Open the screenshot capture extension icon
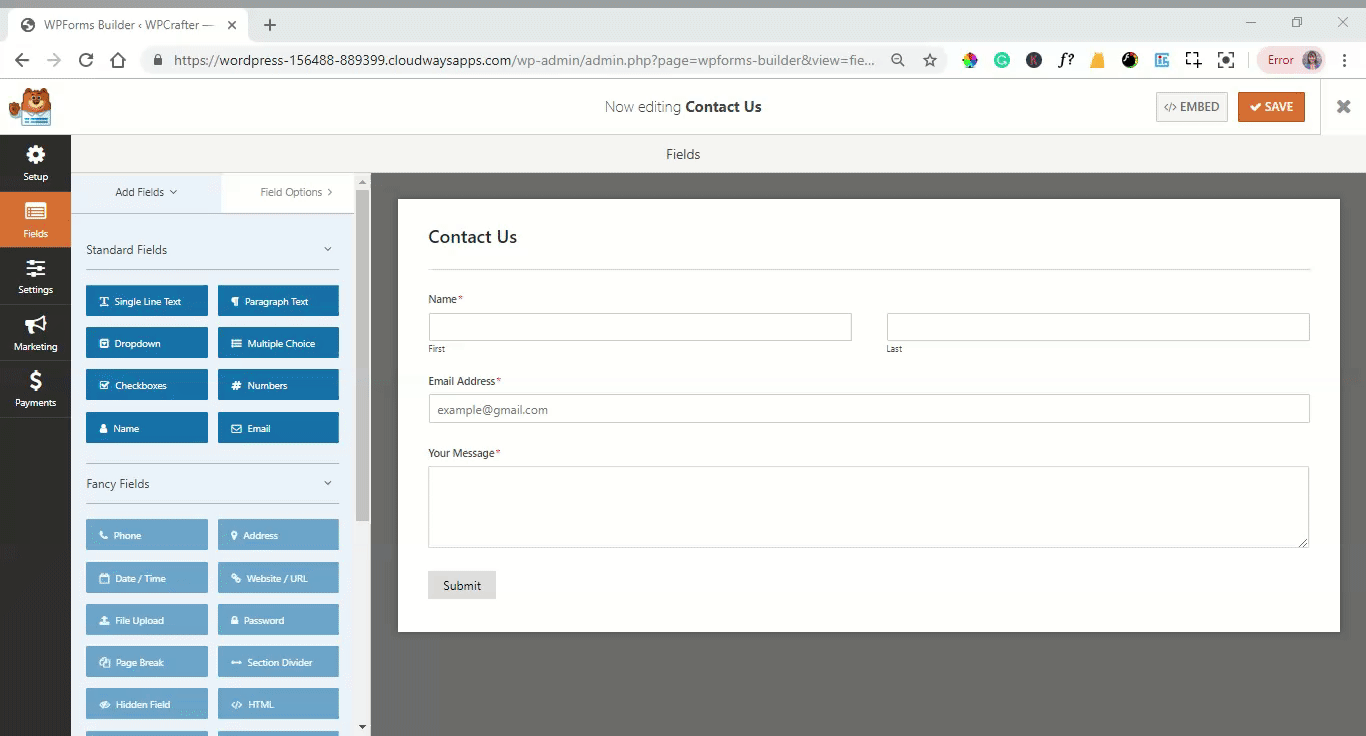The height and width of the screenshot is (736, 1366). tap(1226, 60)
